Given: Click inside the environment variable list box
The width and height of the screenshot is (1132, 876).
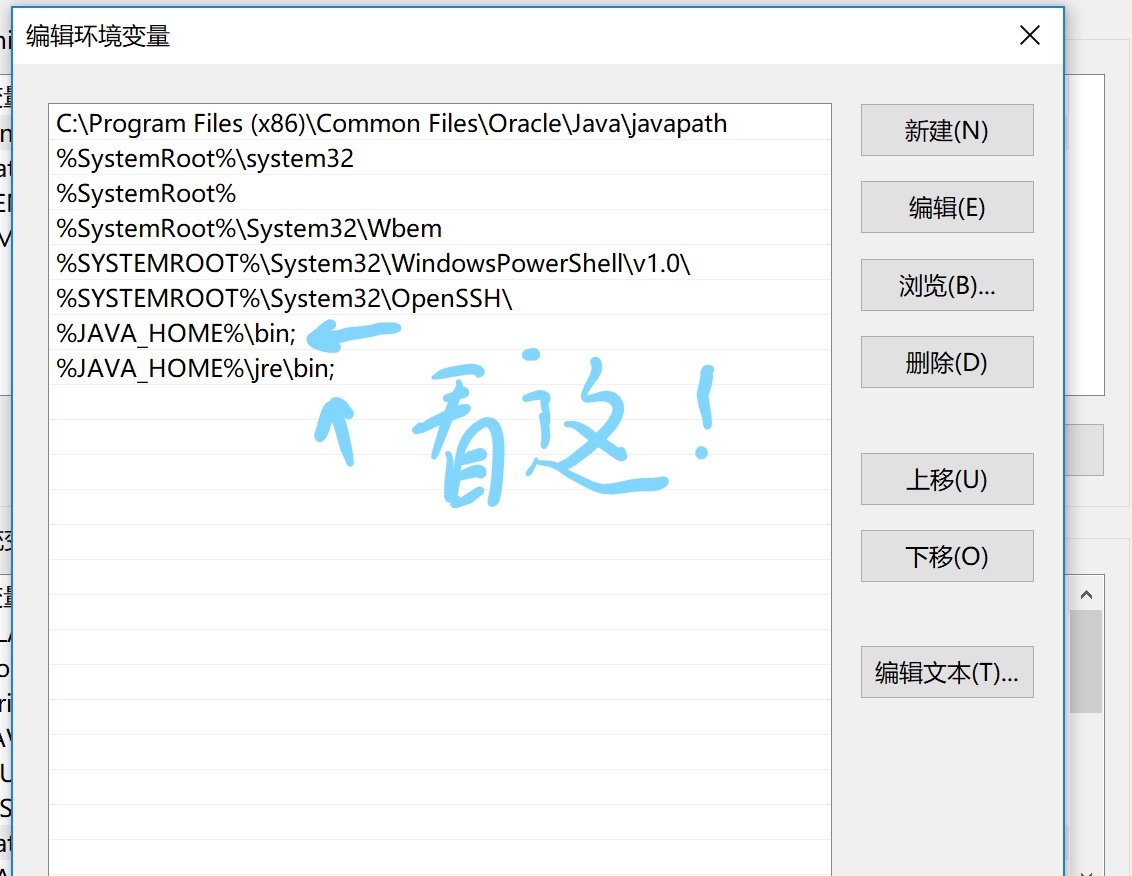Looking at the screenshot, I should pos(440,500).
